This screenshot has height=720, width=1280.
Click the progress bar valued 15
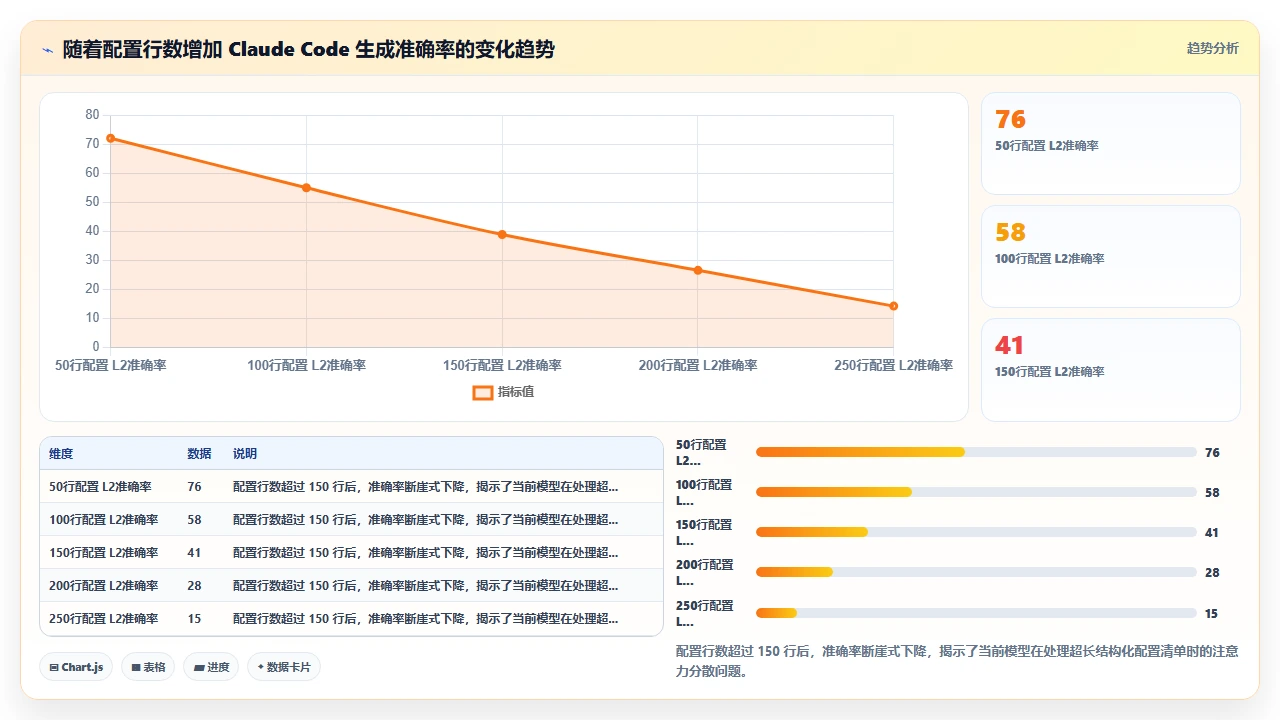pos(976,613)
